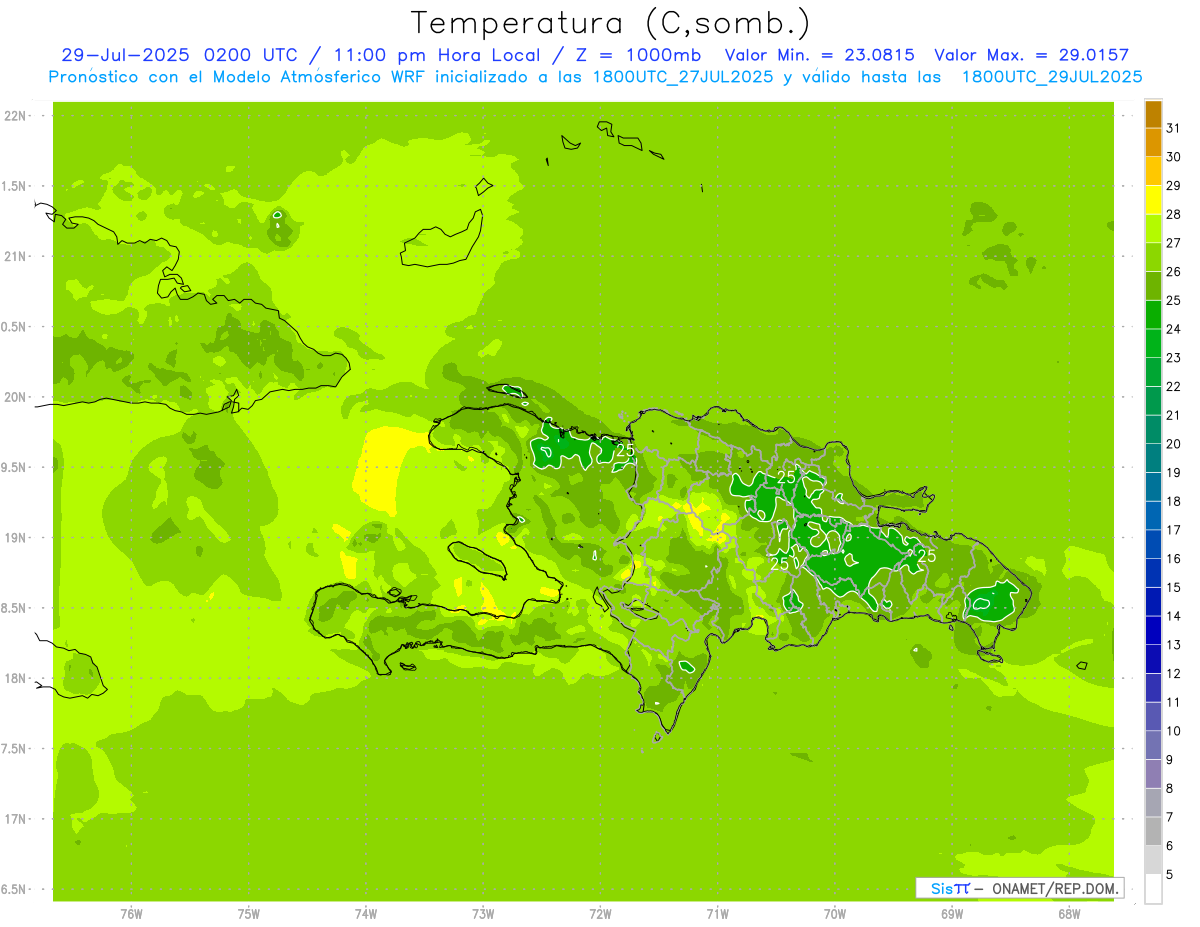
Task: Pick the yellow legend swatch between 28 and 29
Action: tap(1153, 200)
